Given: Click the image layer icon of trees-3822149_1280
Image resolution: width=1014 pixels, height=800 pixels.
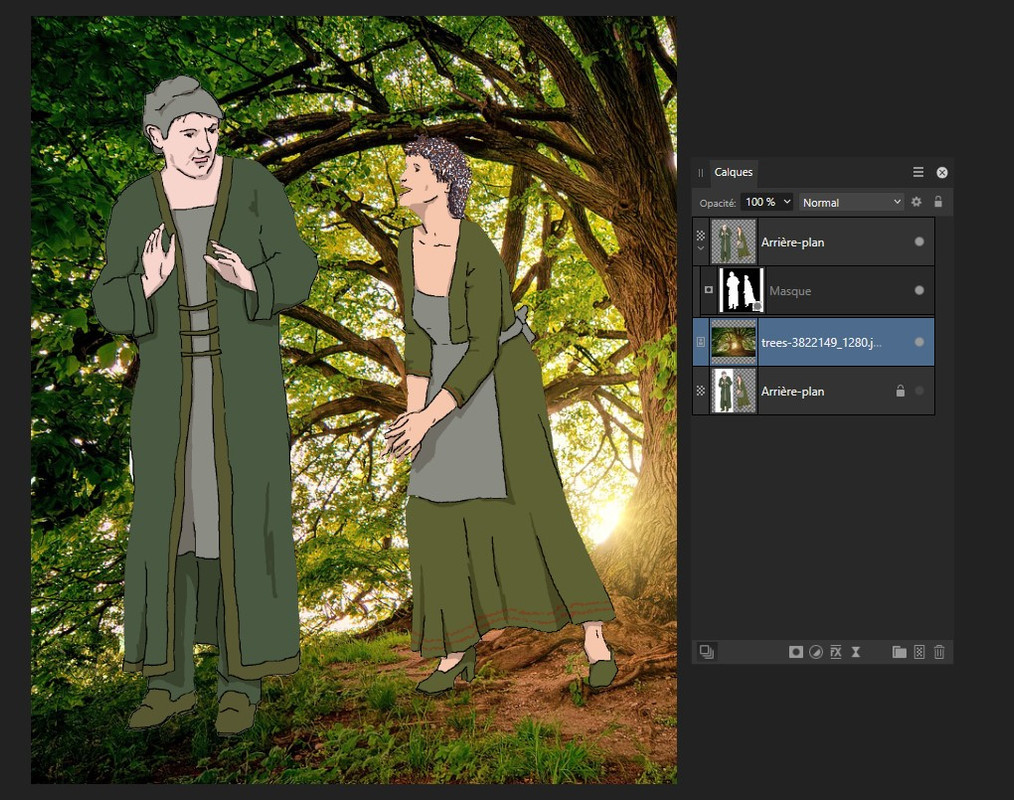Looking at the screenshot, I should point(700,341).
